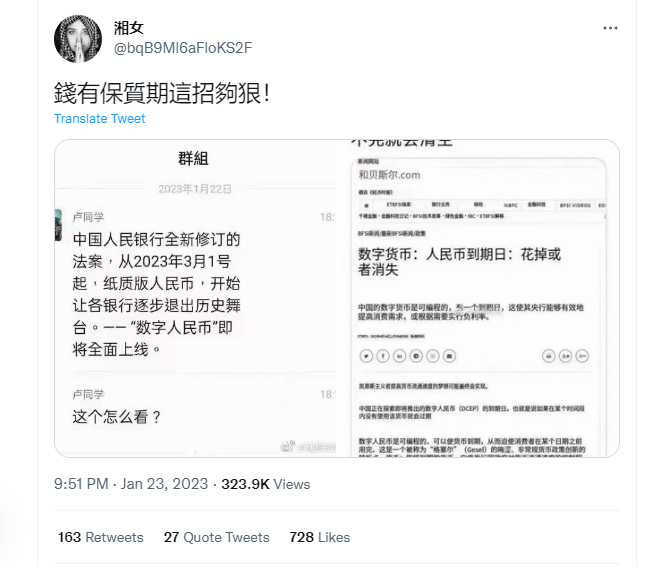Open the tweet's three-dot more options menu

click(610, 28)
